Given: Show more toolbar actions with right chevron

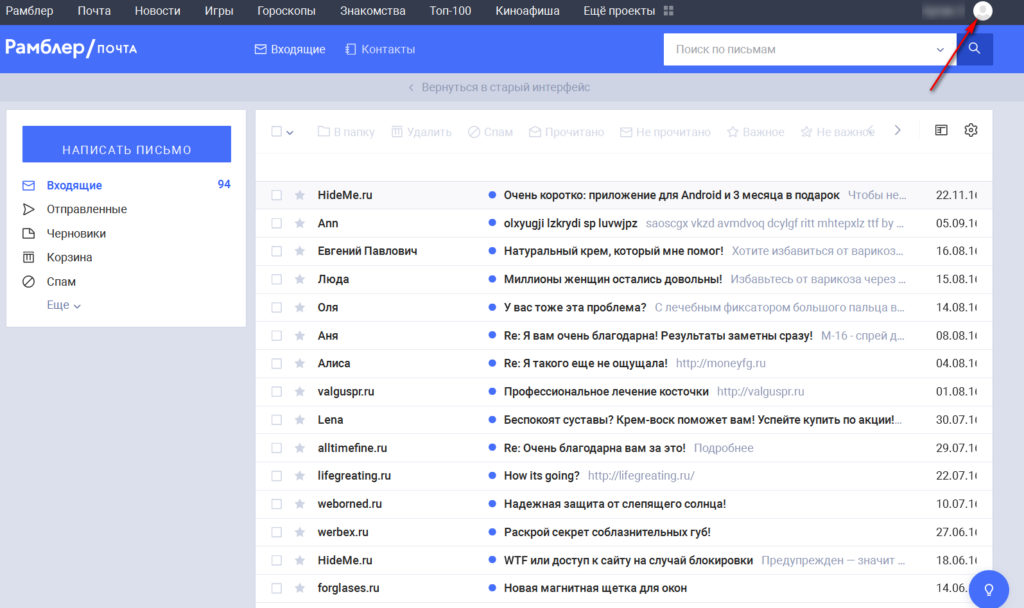Looking at the screenshot, I should pos(897,130).
